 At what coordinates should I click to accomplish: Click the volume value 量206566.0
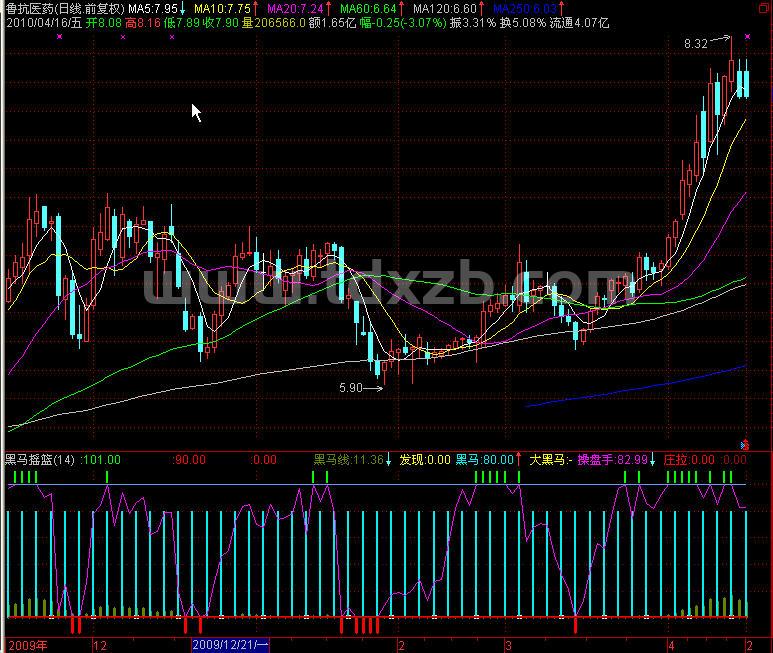pos(274,23)
